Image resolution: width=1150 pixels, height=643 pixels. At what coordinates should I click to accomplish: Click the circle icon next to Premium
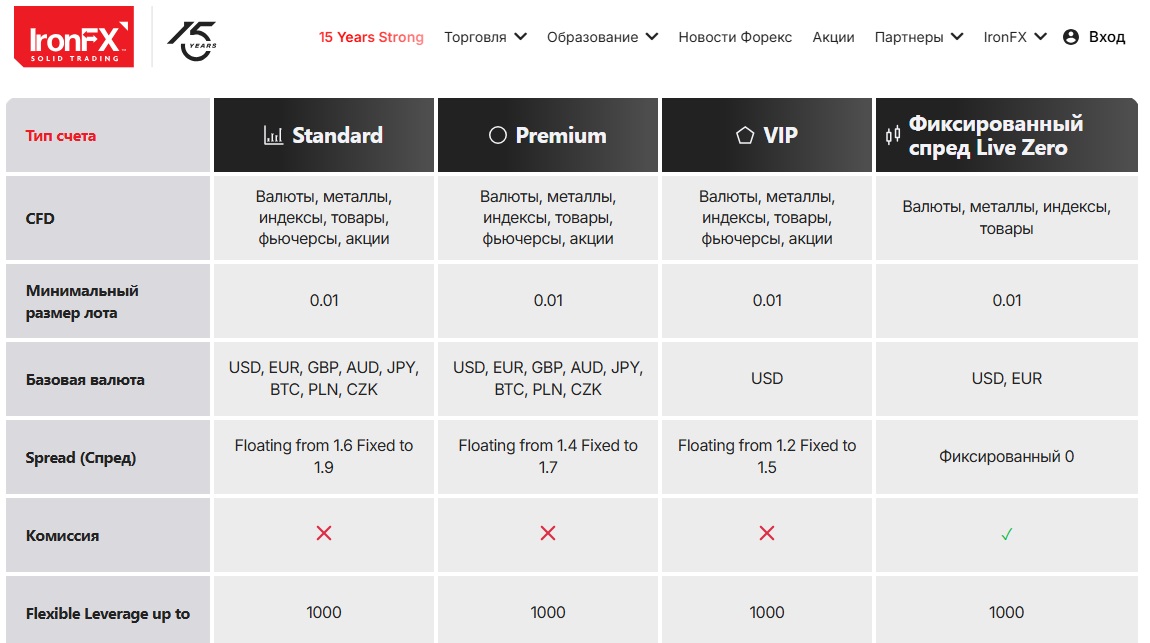(497, 135)
